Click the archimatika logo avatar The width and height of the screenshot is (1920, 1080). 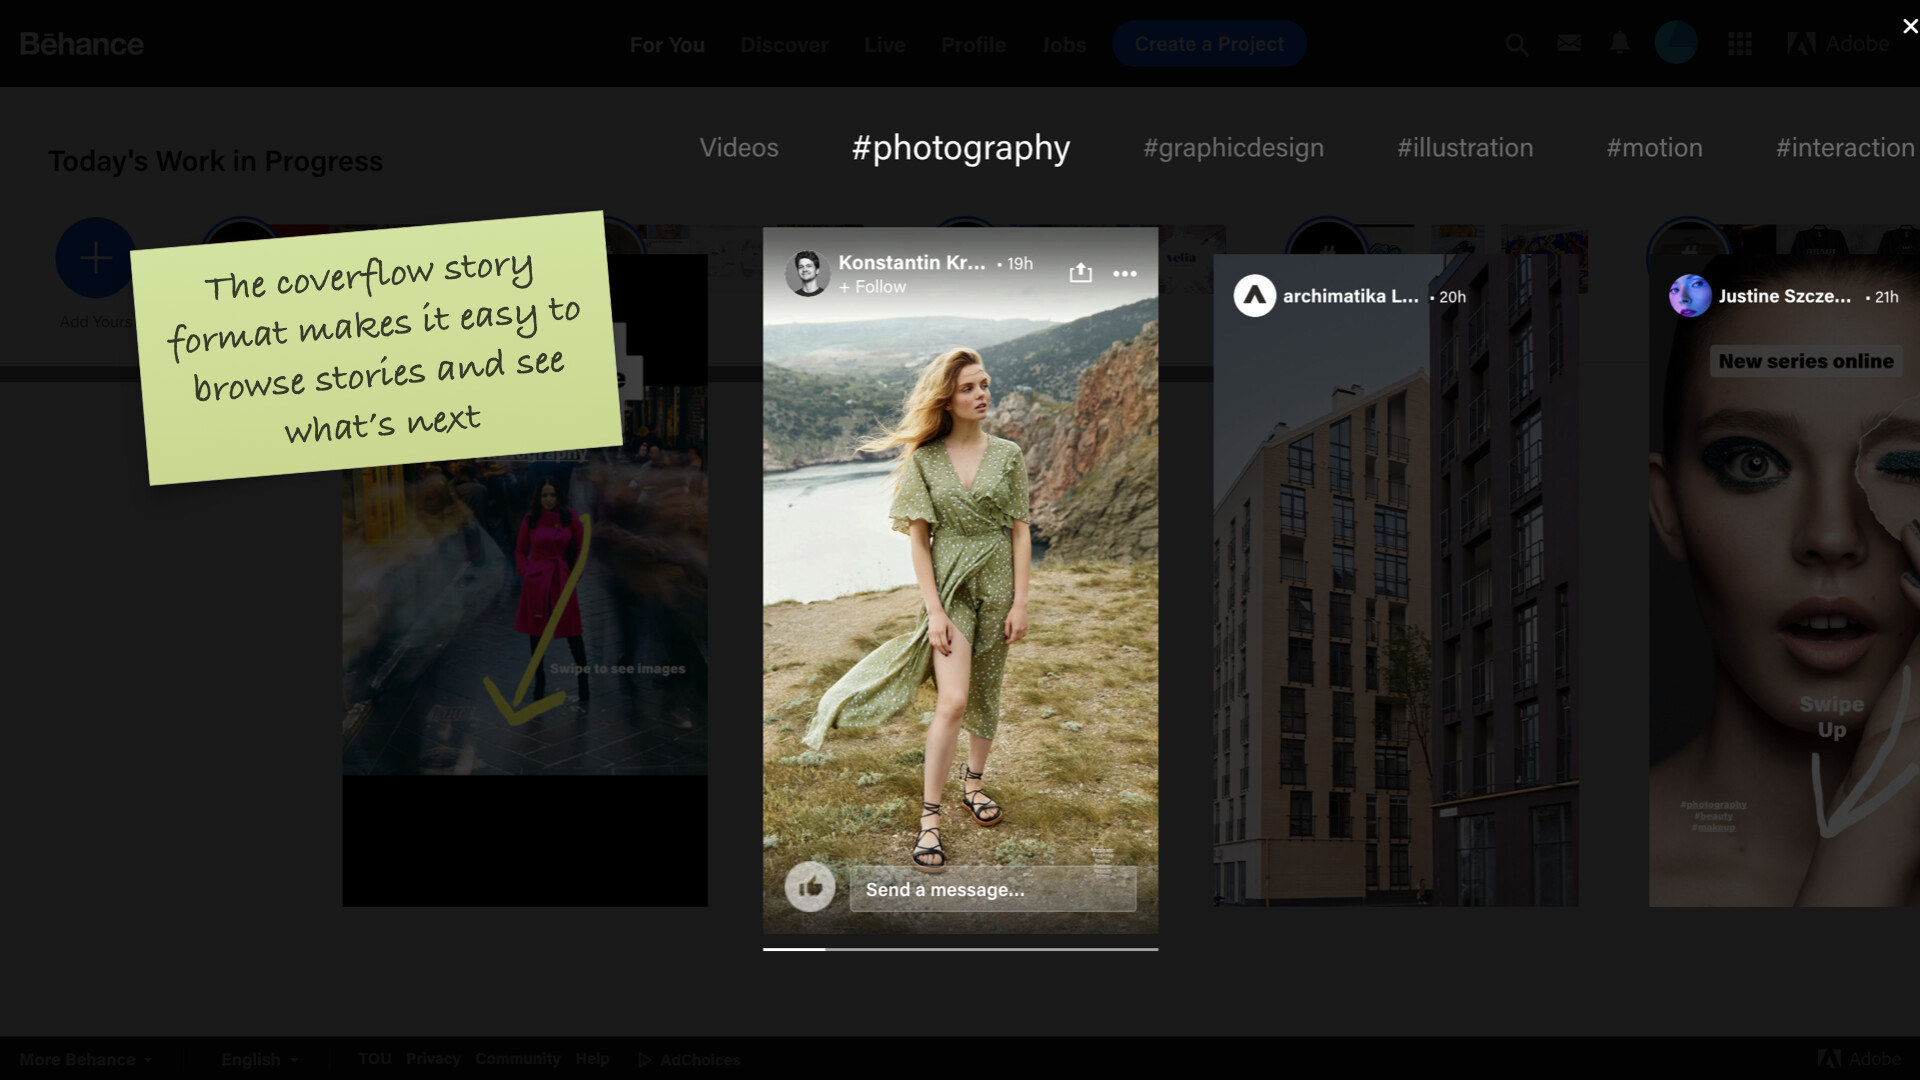[1254, 296]
